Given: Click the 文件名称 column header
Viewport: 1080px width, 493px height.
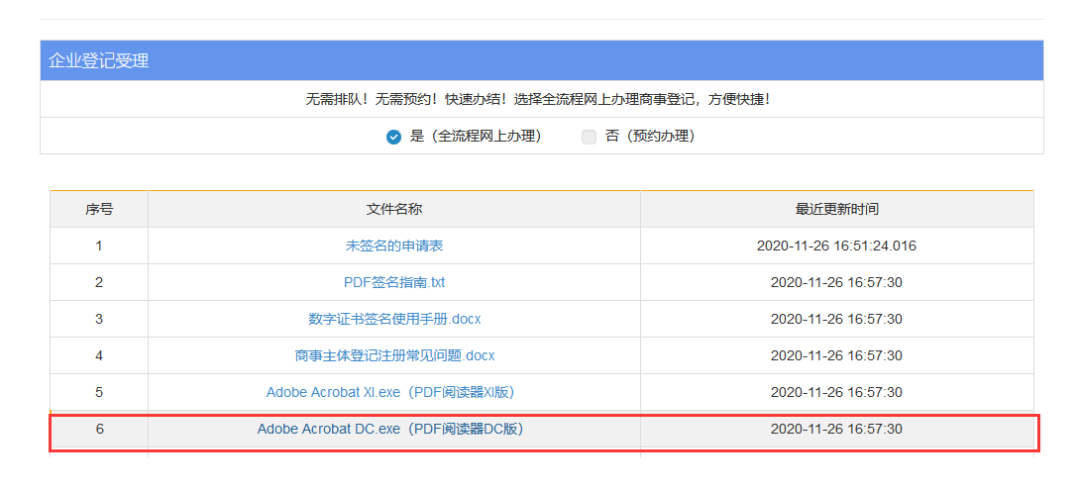Looking at the screenshot, I should click(x=394, y=209).
